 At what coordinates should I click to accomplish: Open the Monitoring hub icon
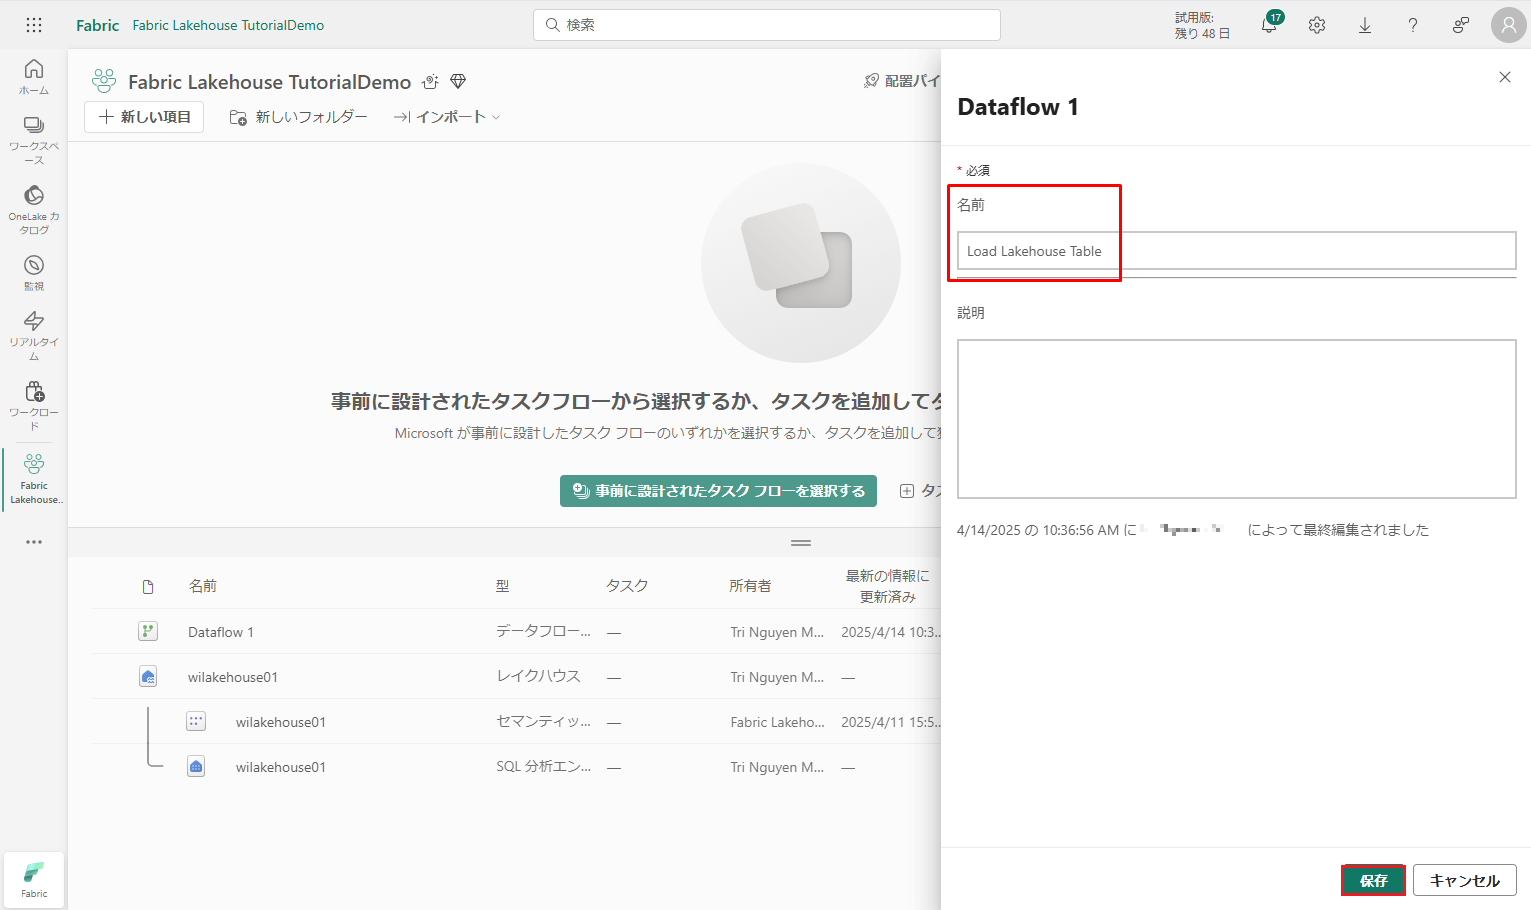(x=34, y=272)
